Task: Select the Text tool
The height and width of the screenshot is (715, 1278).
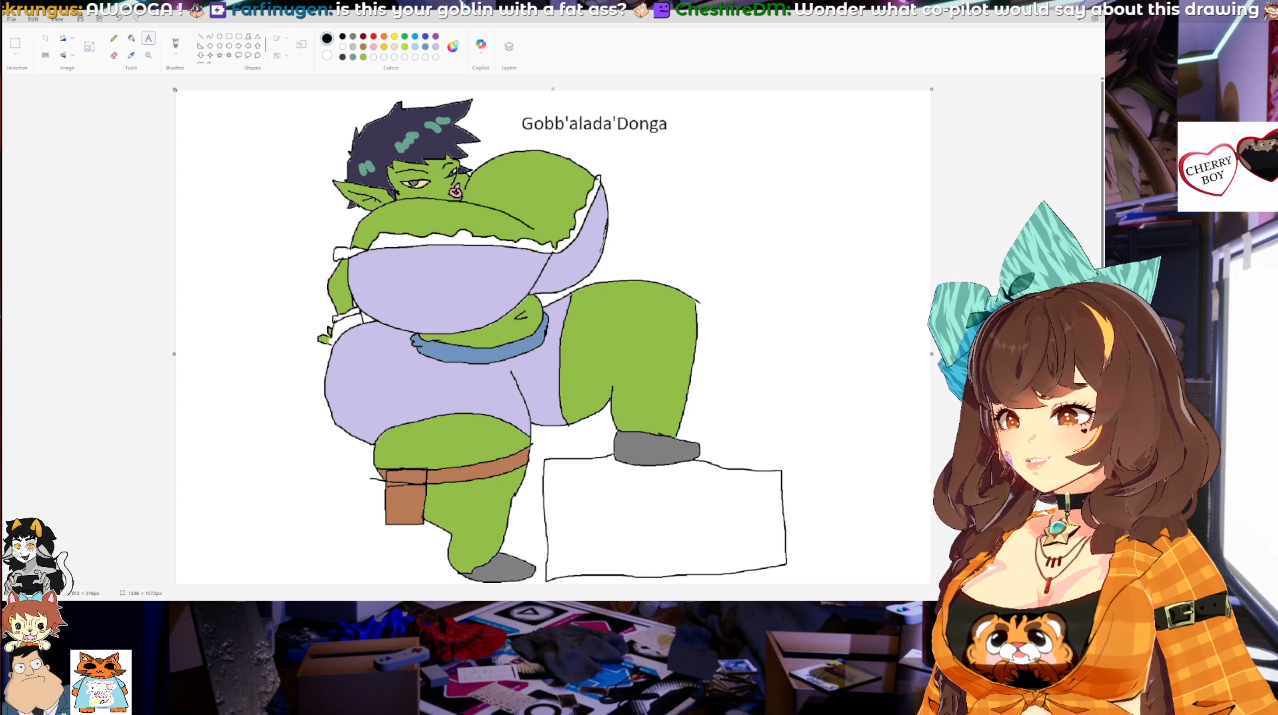Action: [x=148, y=38]
